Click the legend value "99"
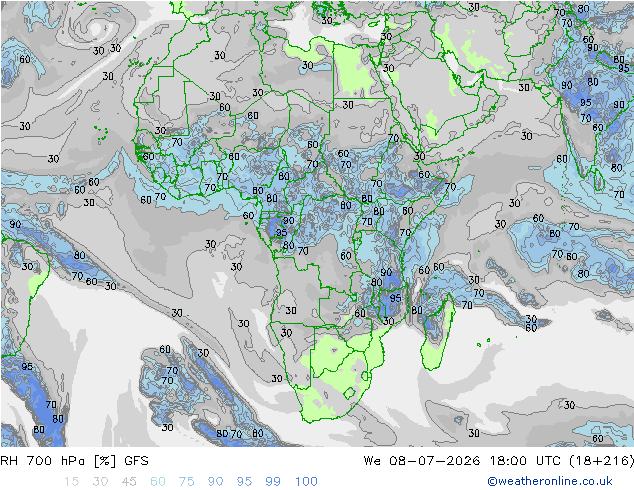This screenshot has width=634, height=490. pos(273,481)
